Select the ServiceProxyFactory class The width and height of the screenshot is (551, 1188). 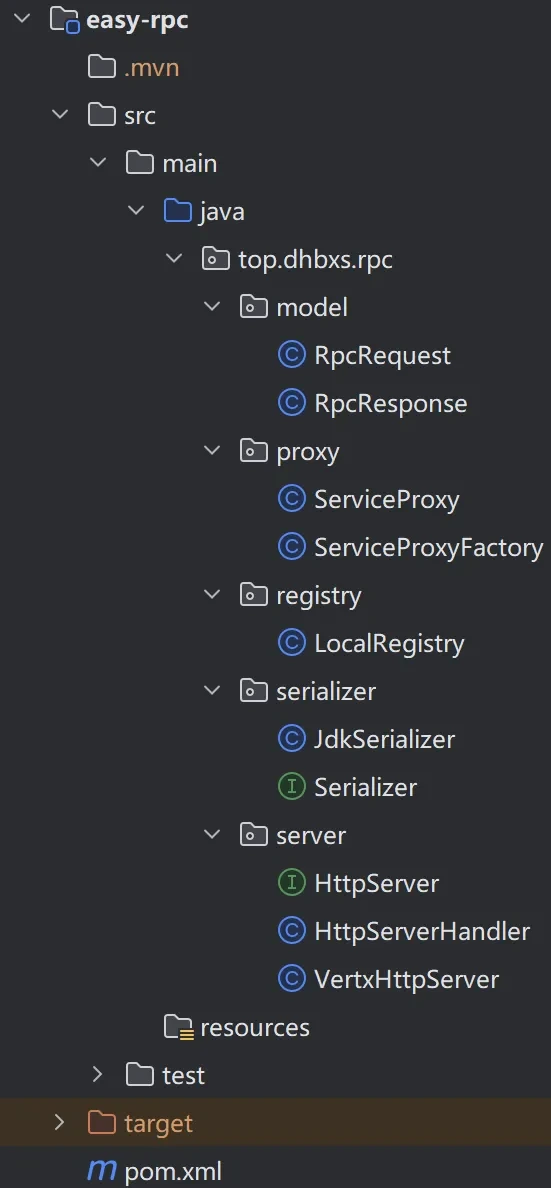point(428,548)
